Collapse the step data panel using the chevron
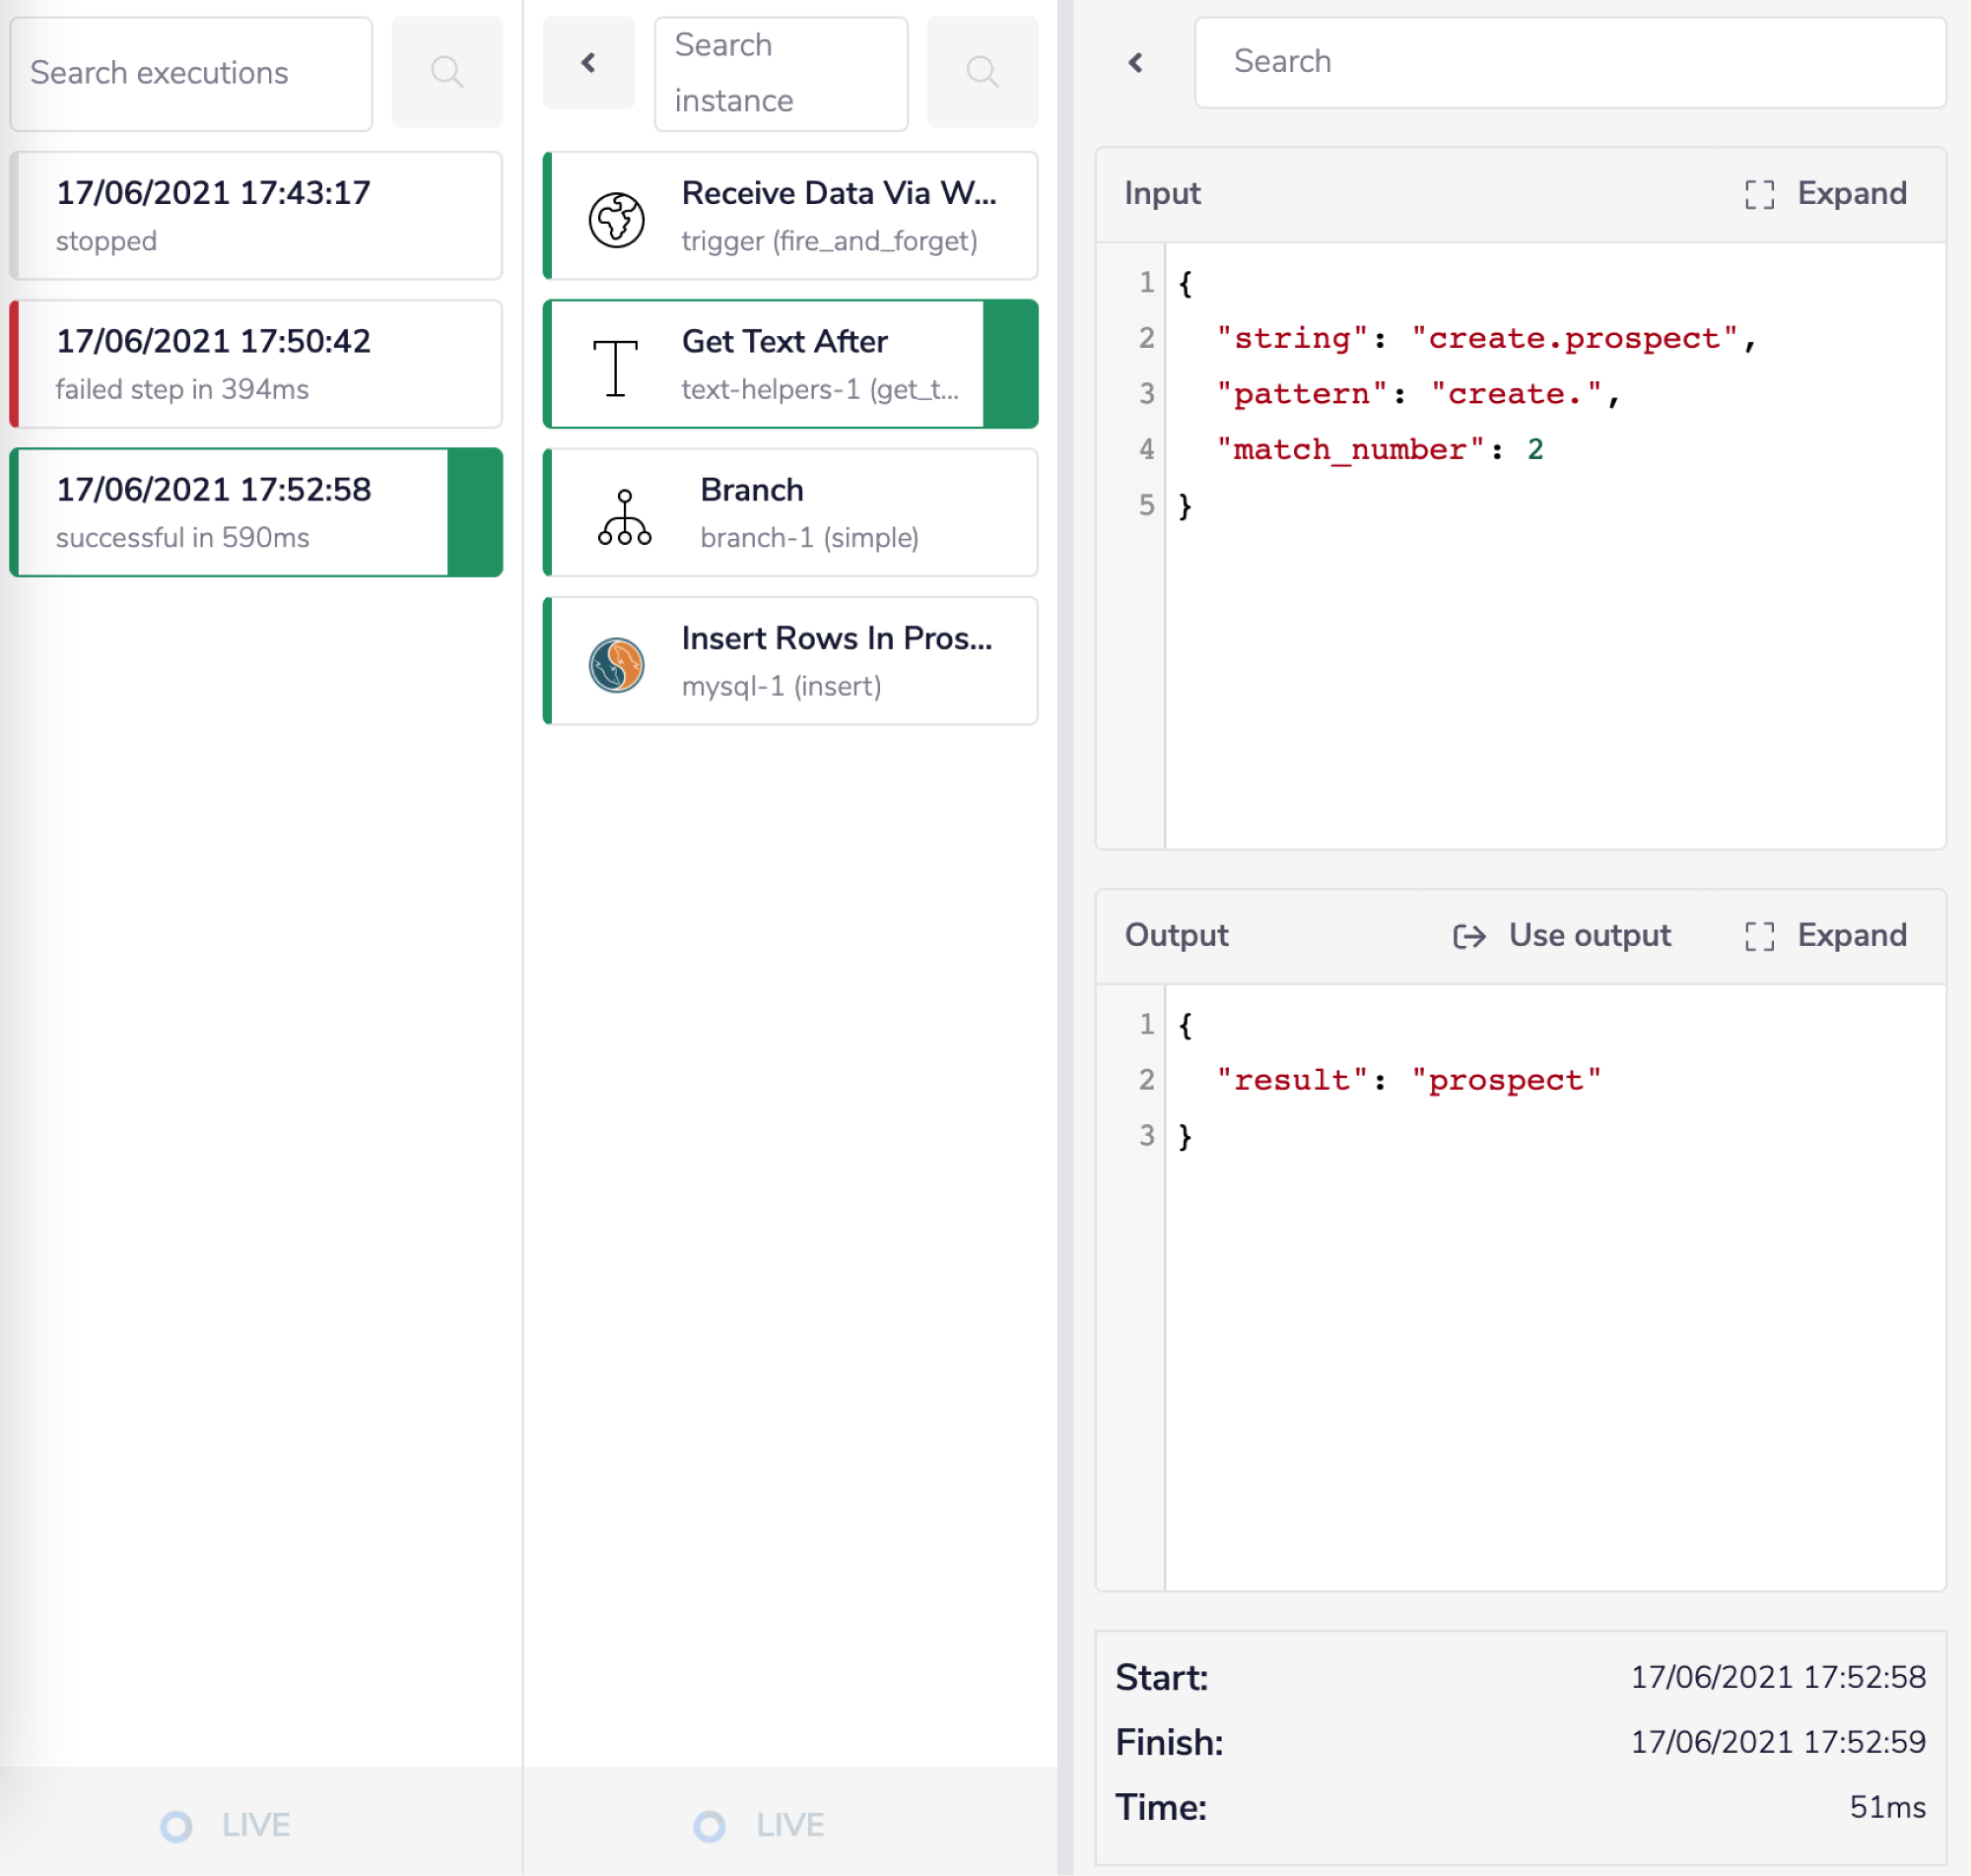Screen dimensions: 1971x1876 tap(1135, 62)
